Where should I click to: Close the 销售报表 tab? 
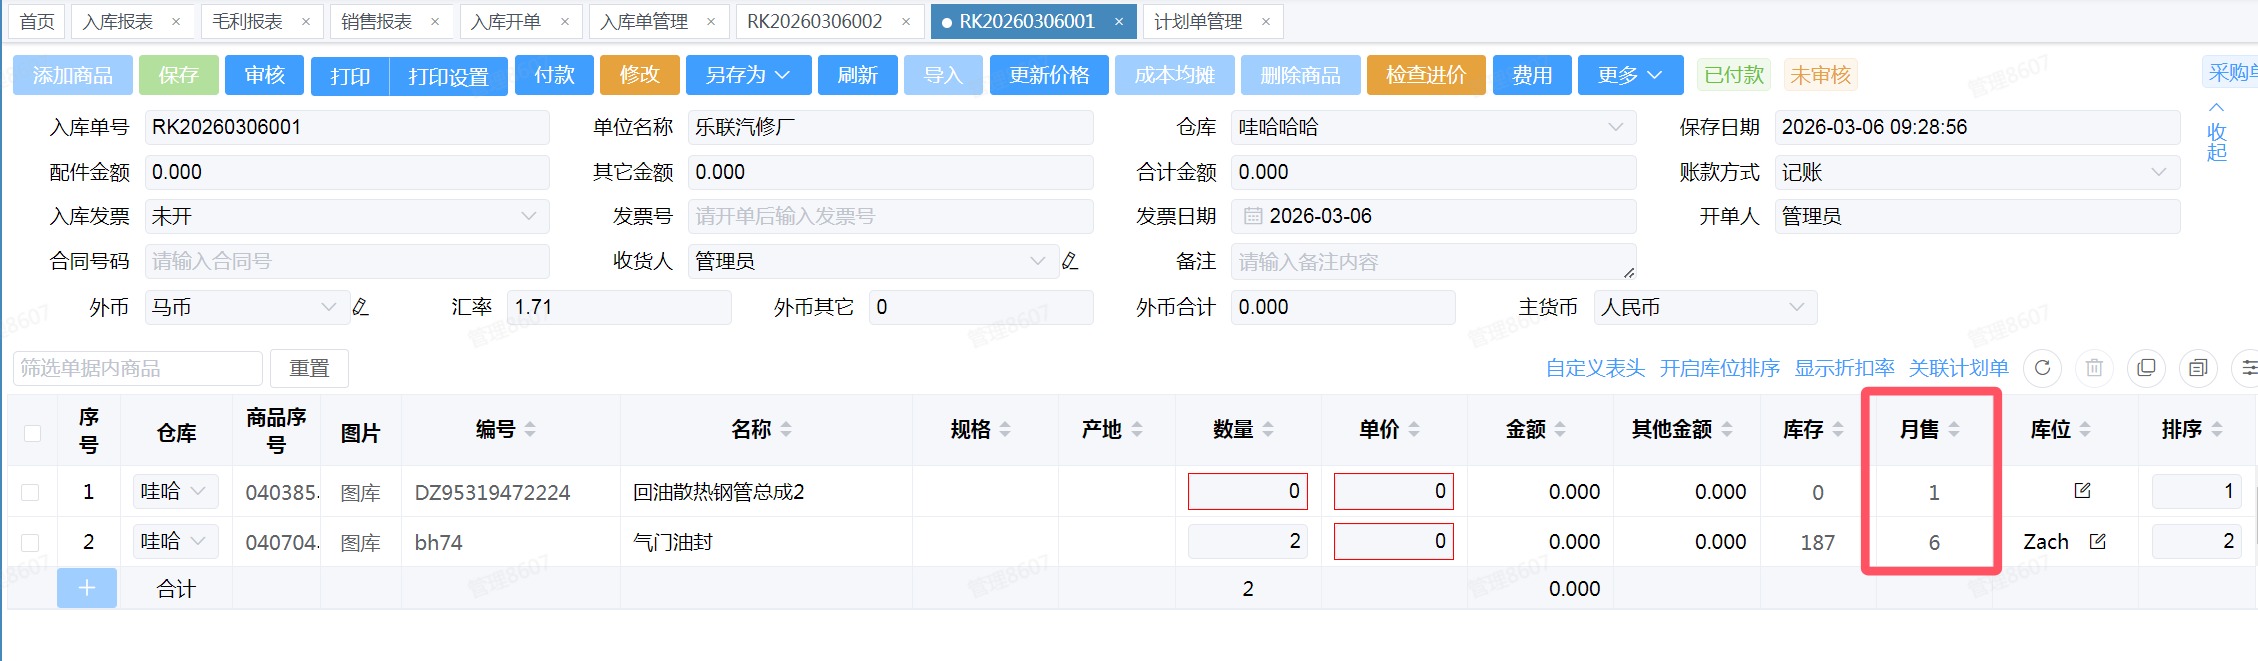435,21
